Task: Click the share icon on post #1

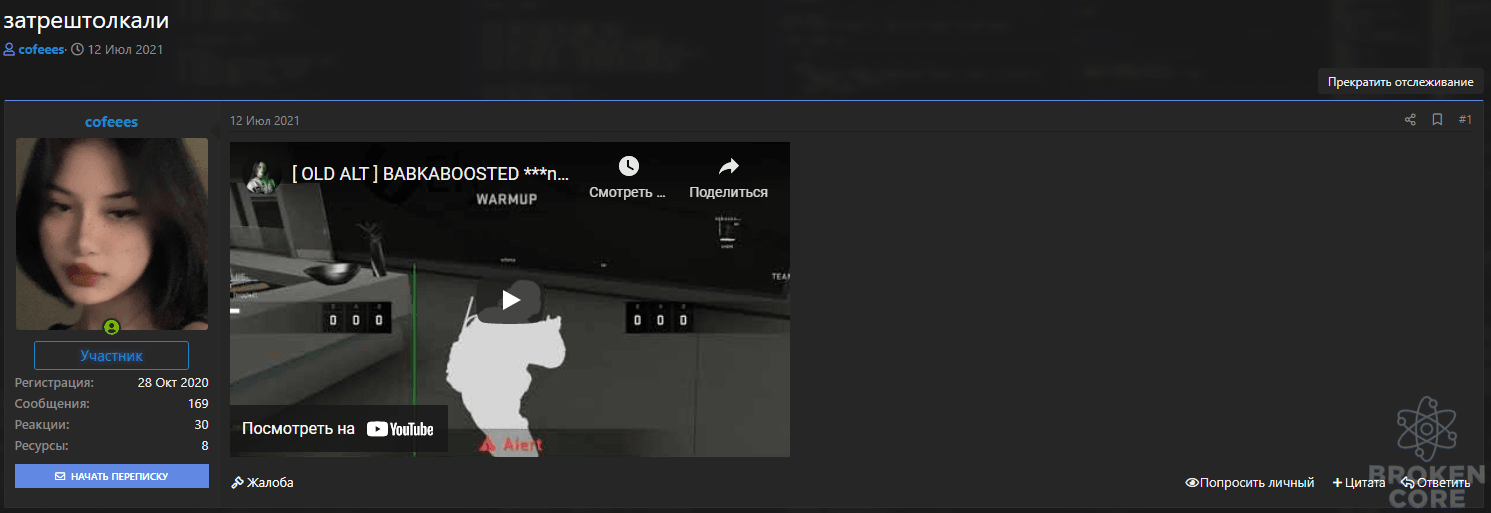Action: [x=1410, y=120]
